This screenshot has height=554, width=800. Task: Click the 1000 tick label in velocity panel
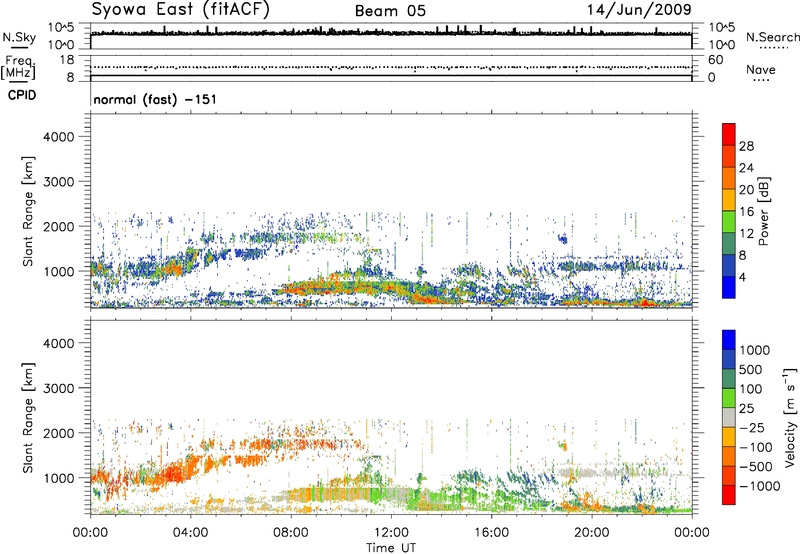coord(58,478)
